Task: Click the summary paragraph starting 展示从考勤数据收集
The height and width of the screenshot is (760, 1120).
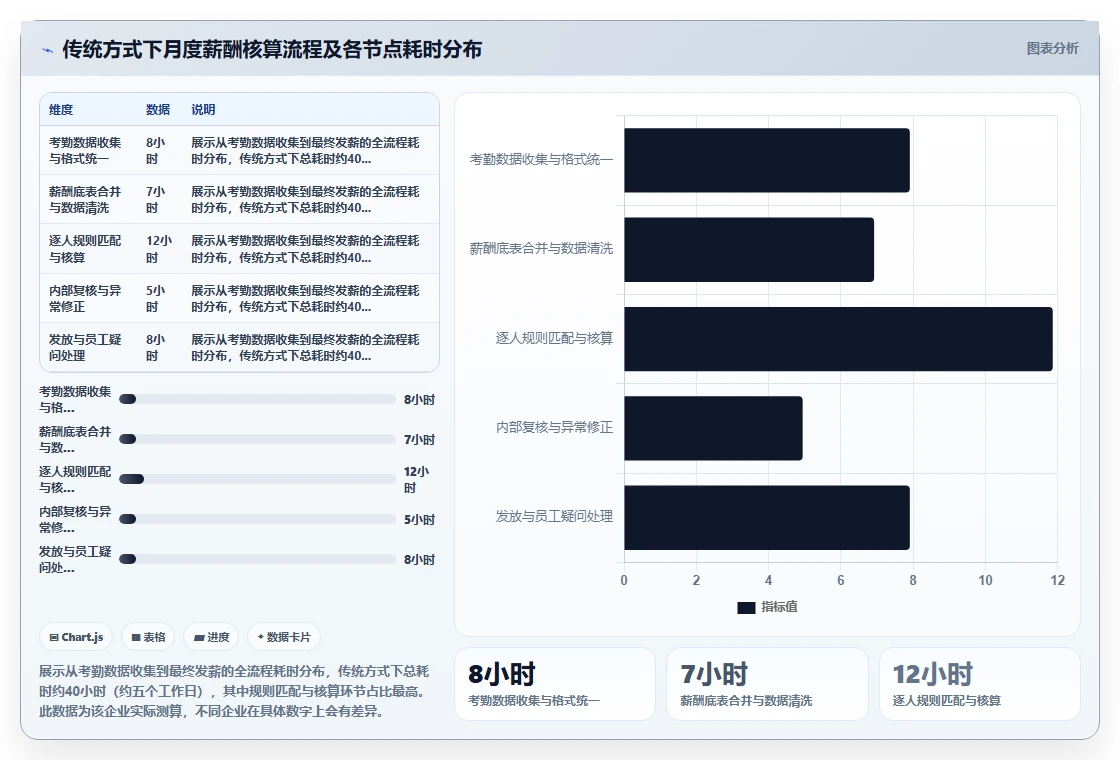Action: tap(234, 691)
